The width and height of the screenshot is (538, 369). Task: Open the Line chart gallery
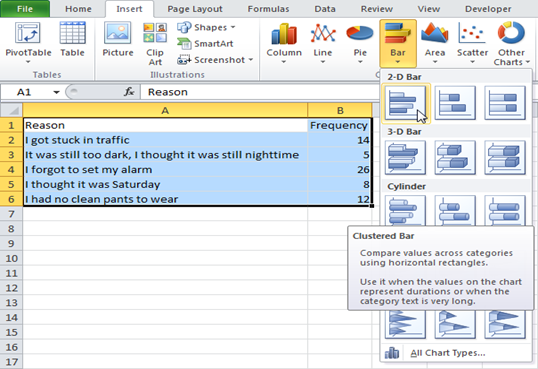click(323, 43)
